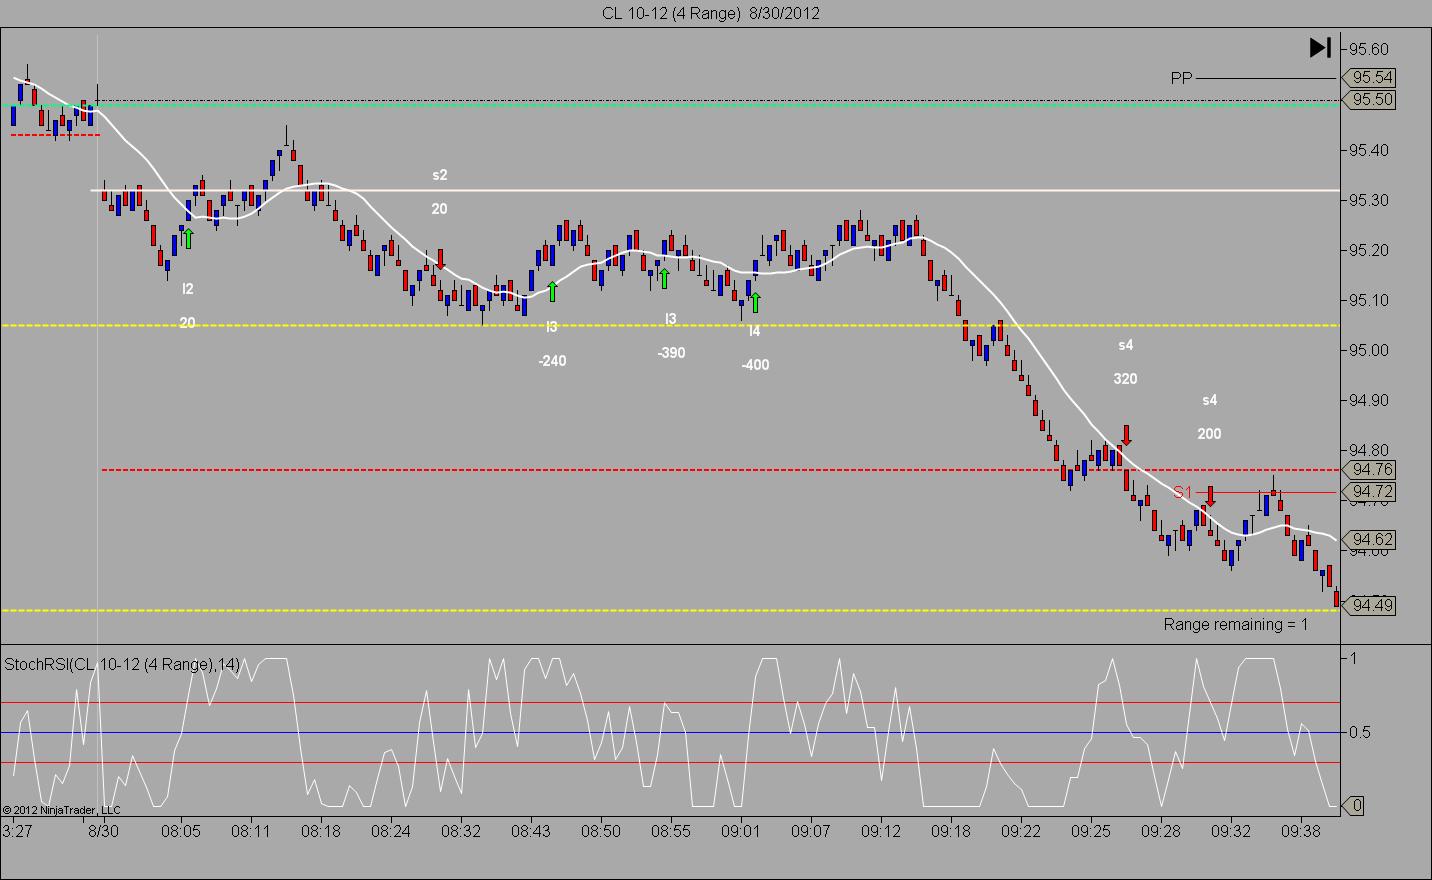This screenshot has width=1432, height=880.
Task: Click the 08:24 time axis label
Action: click(x=391, y=831)
